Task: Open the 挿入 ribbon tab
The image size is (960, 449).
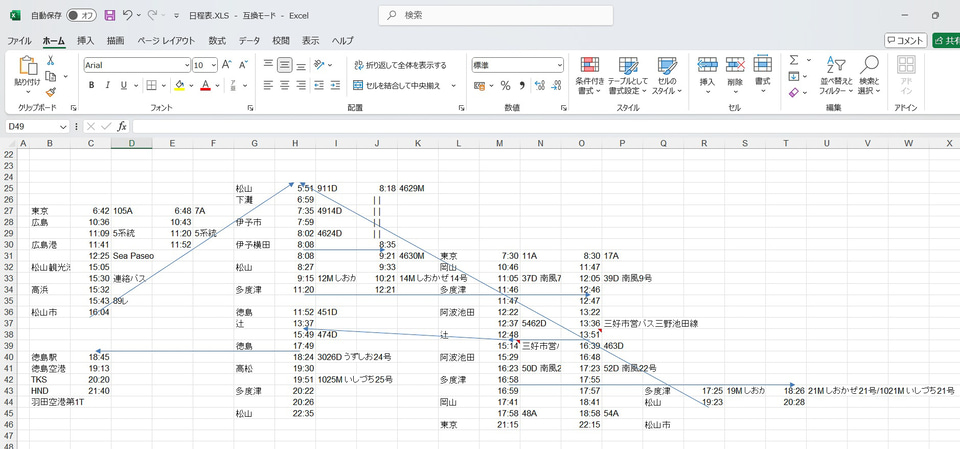Action: point(85,40)
